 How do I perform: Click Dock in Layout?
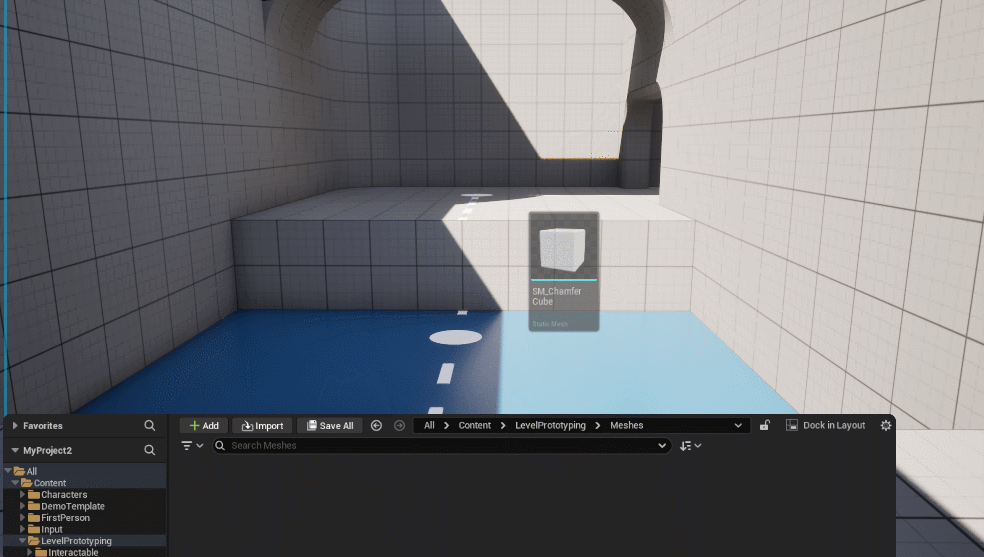coord(825,425)
